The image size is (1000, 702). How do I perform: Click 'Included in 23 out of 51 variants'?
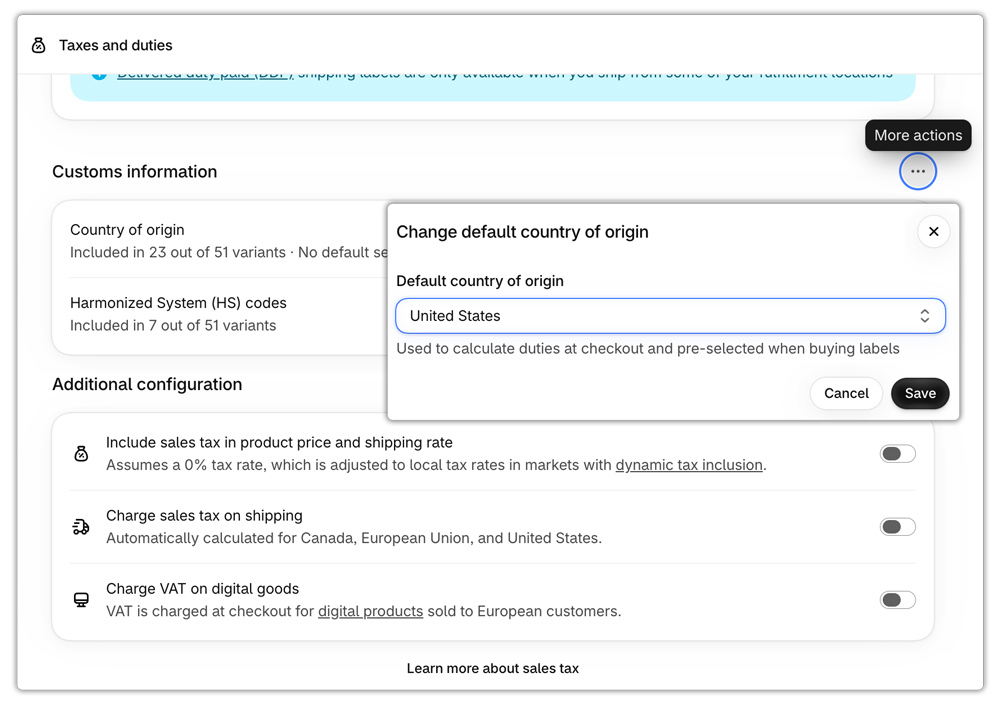(x=177, y=252)
